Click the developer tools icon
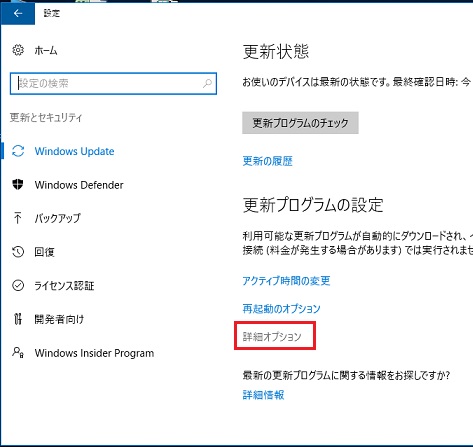 [18, 319]
